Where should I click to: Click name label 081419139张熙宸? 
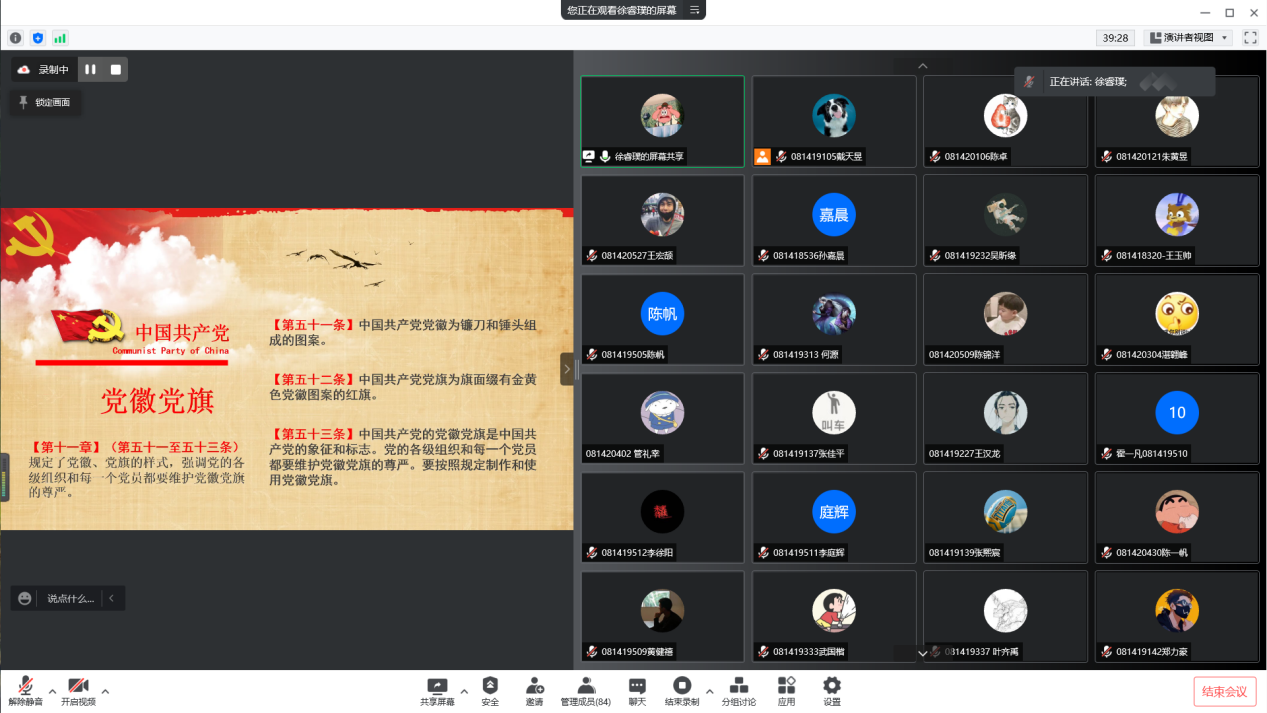tap(965, 553)
